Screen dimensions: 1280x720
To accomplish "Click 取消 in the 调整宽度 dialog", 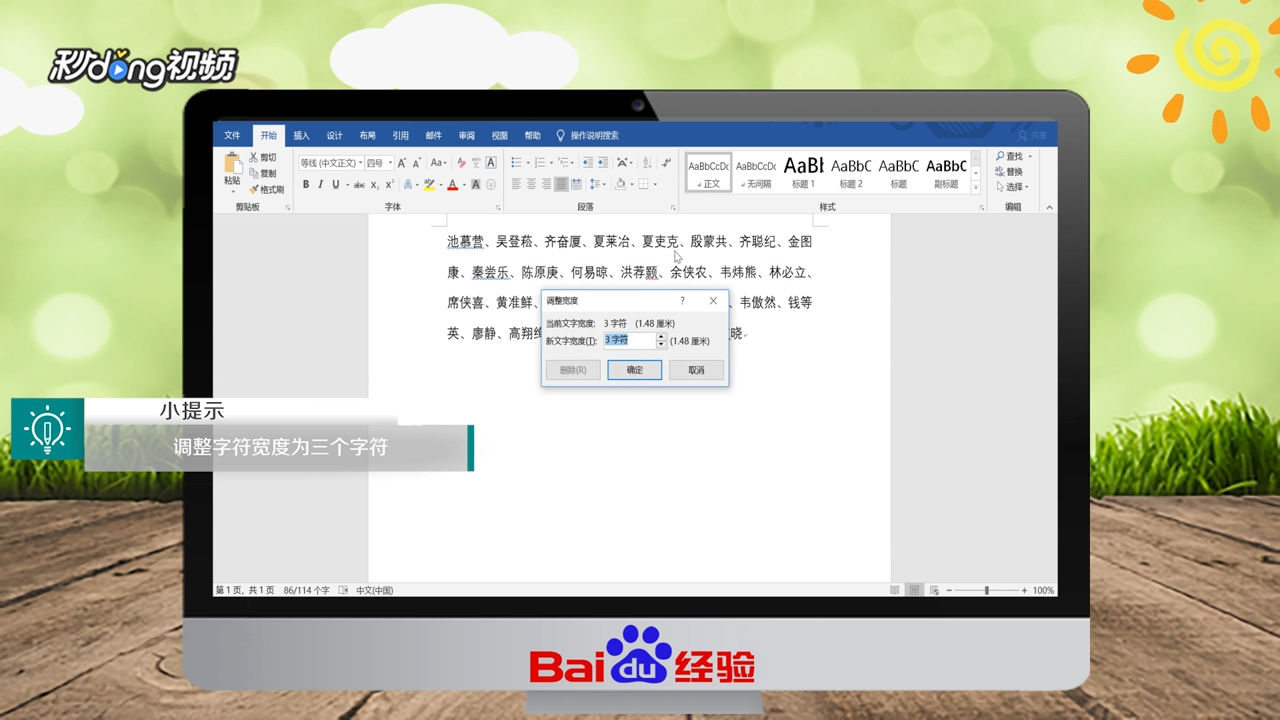I will pos(696,370).
